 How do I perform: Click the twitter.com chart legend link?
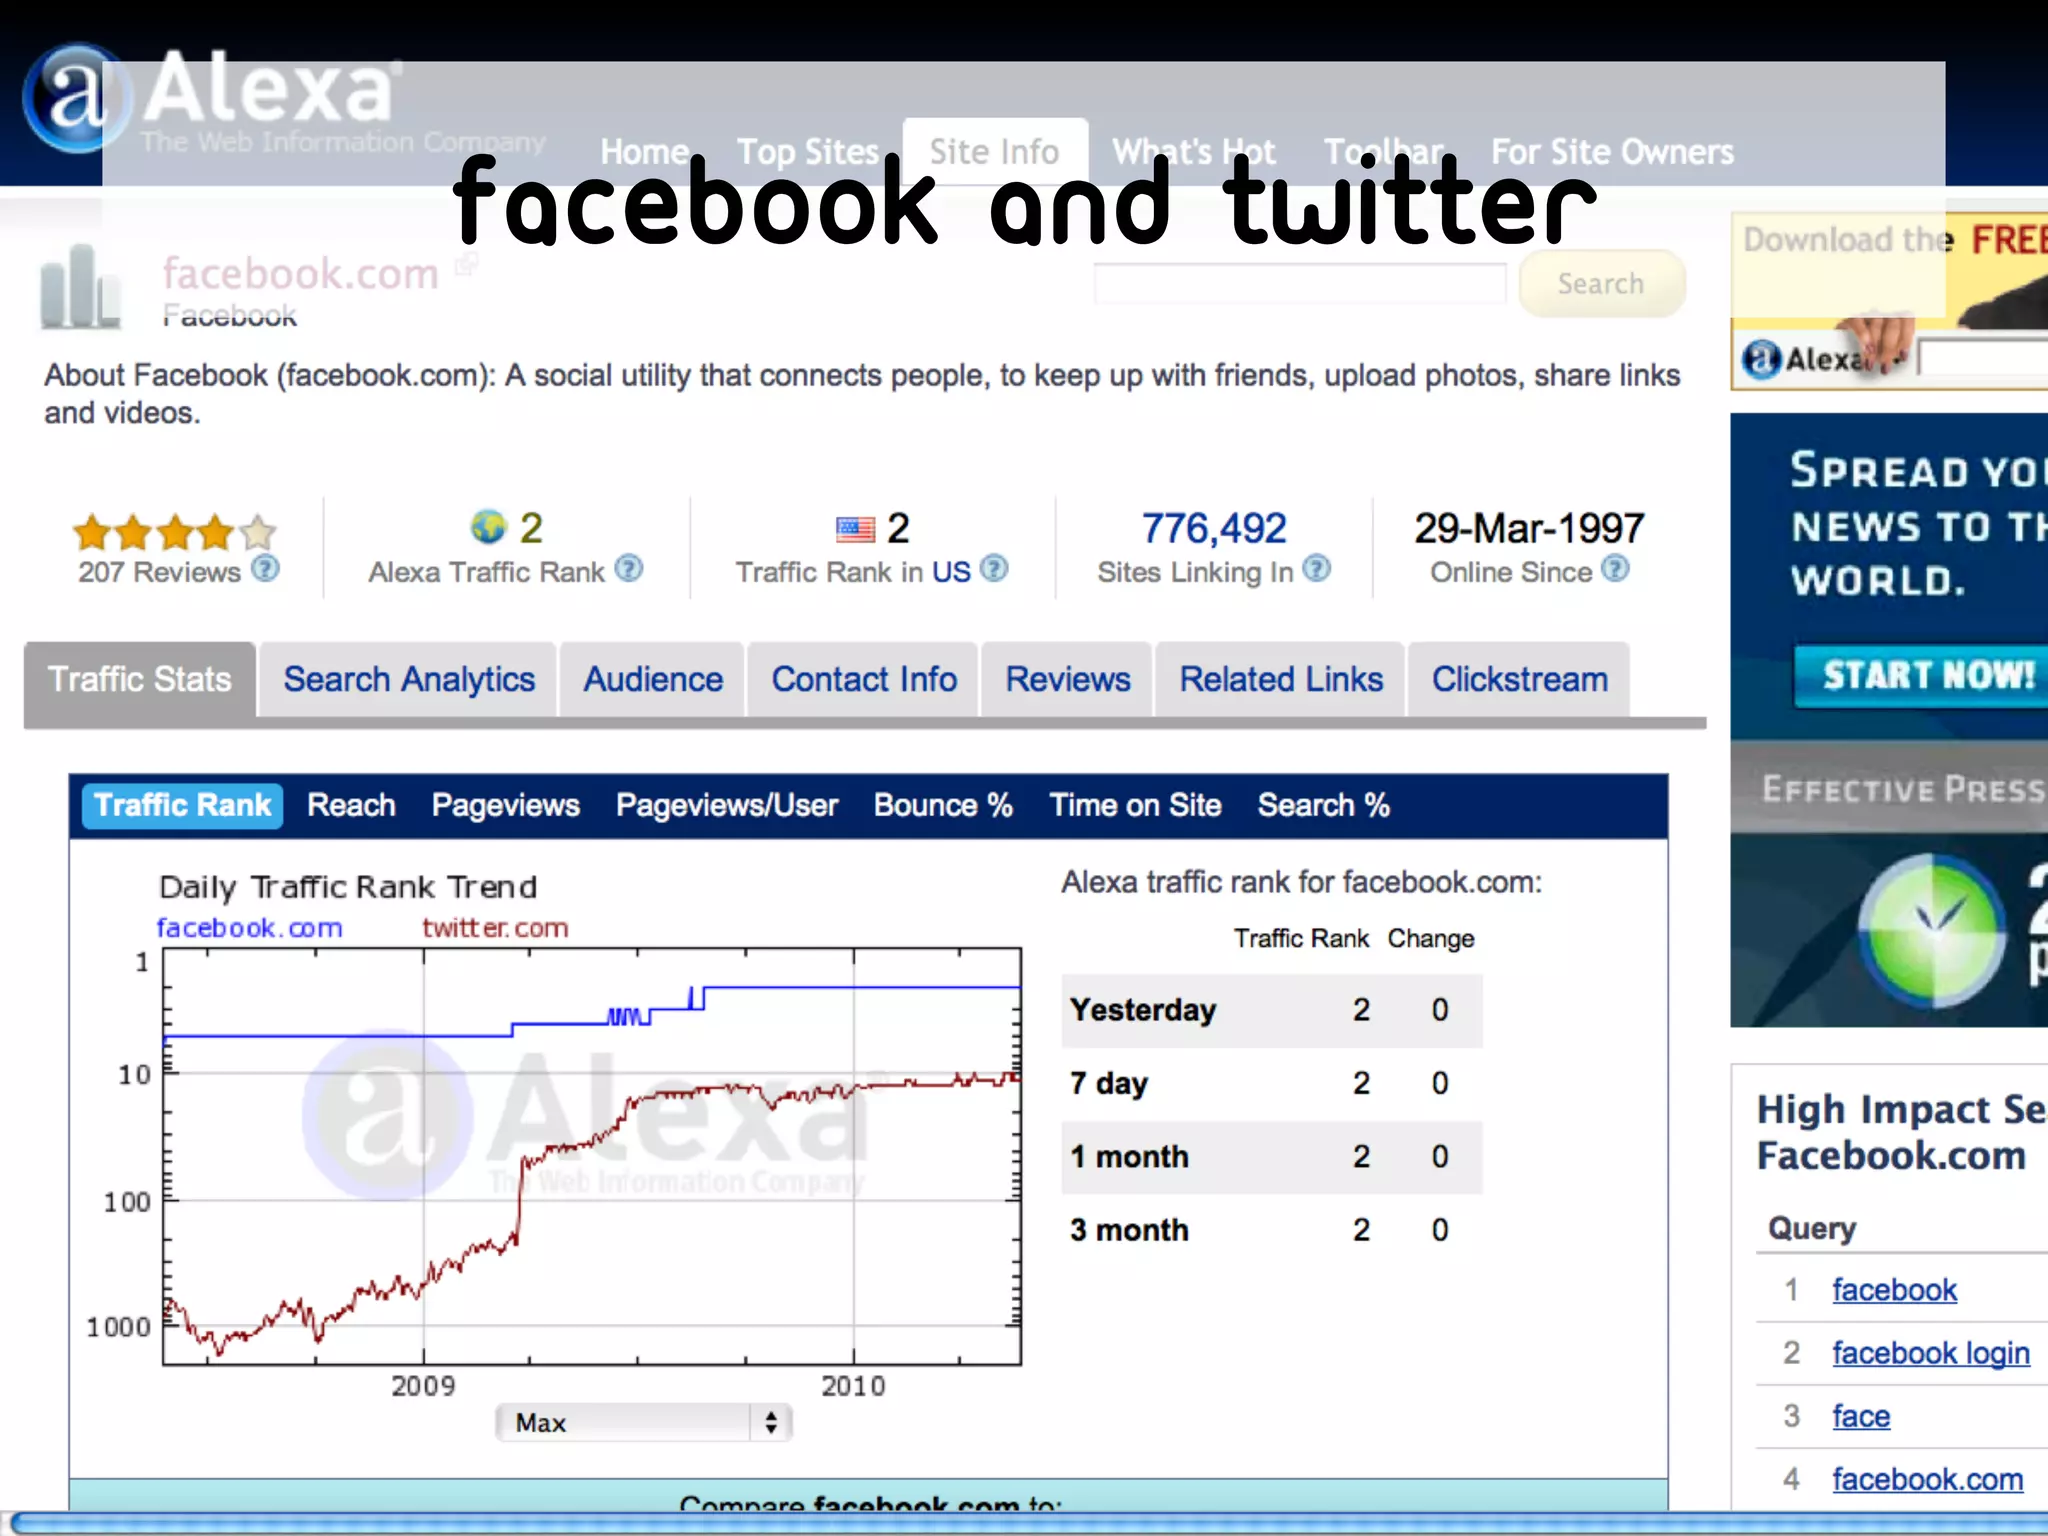pos(495,928)
